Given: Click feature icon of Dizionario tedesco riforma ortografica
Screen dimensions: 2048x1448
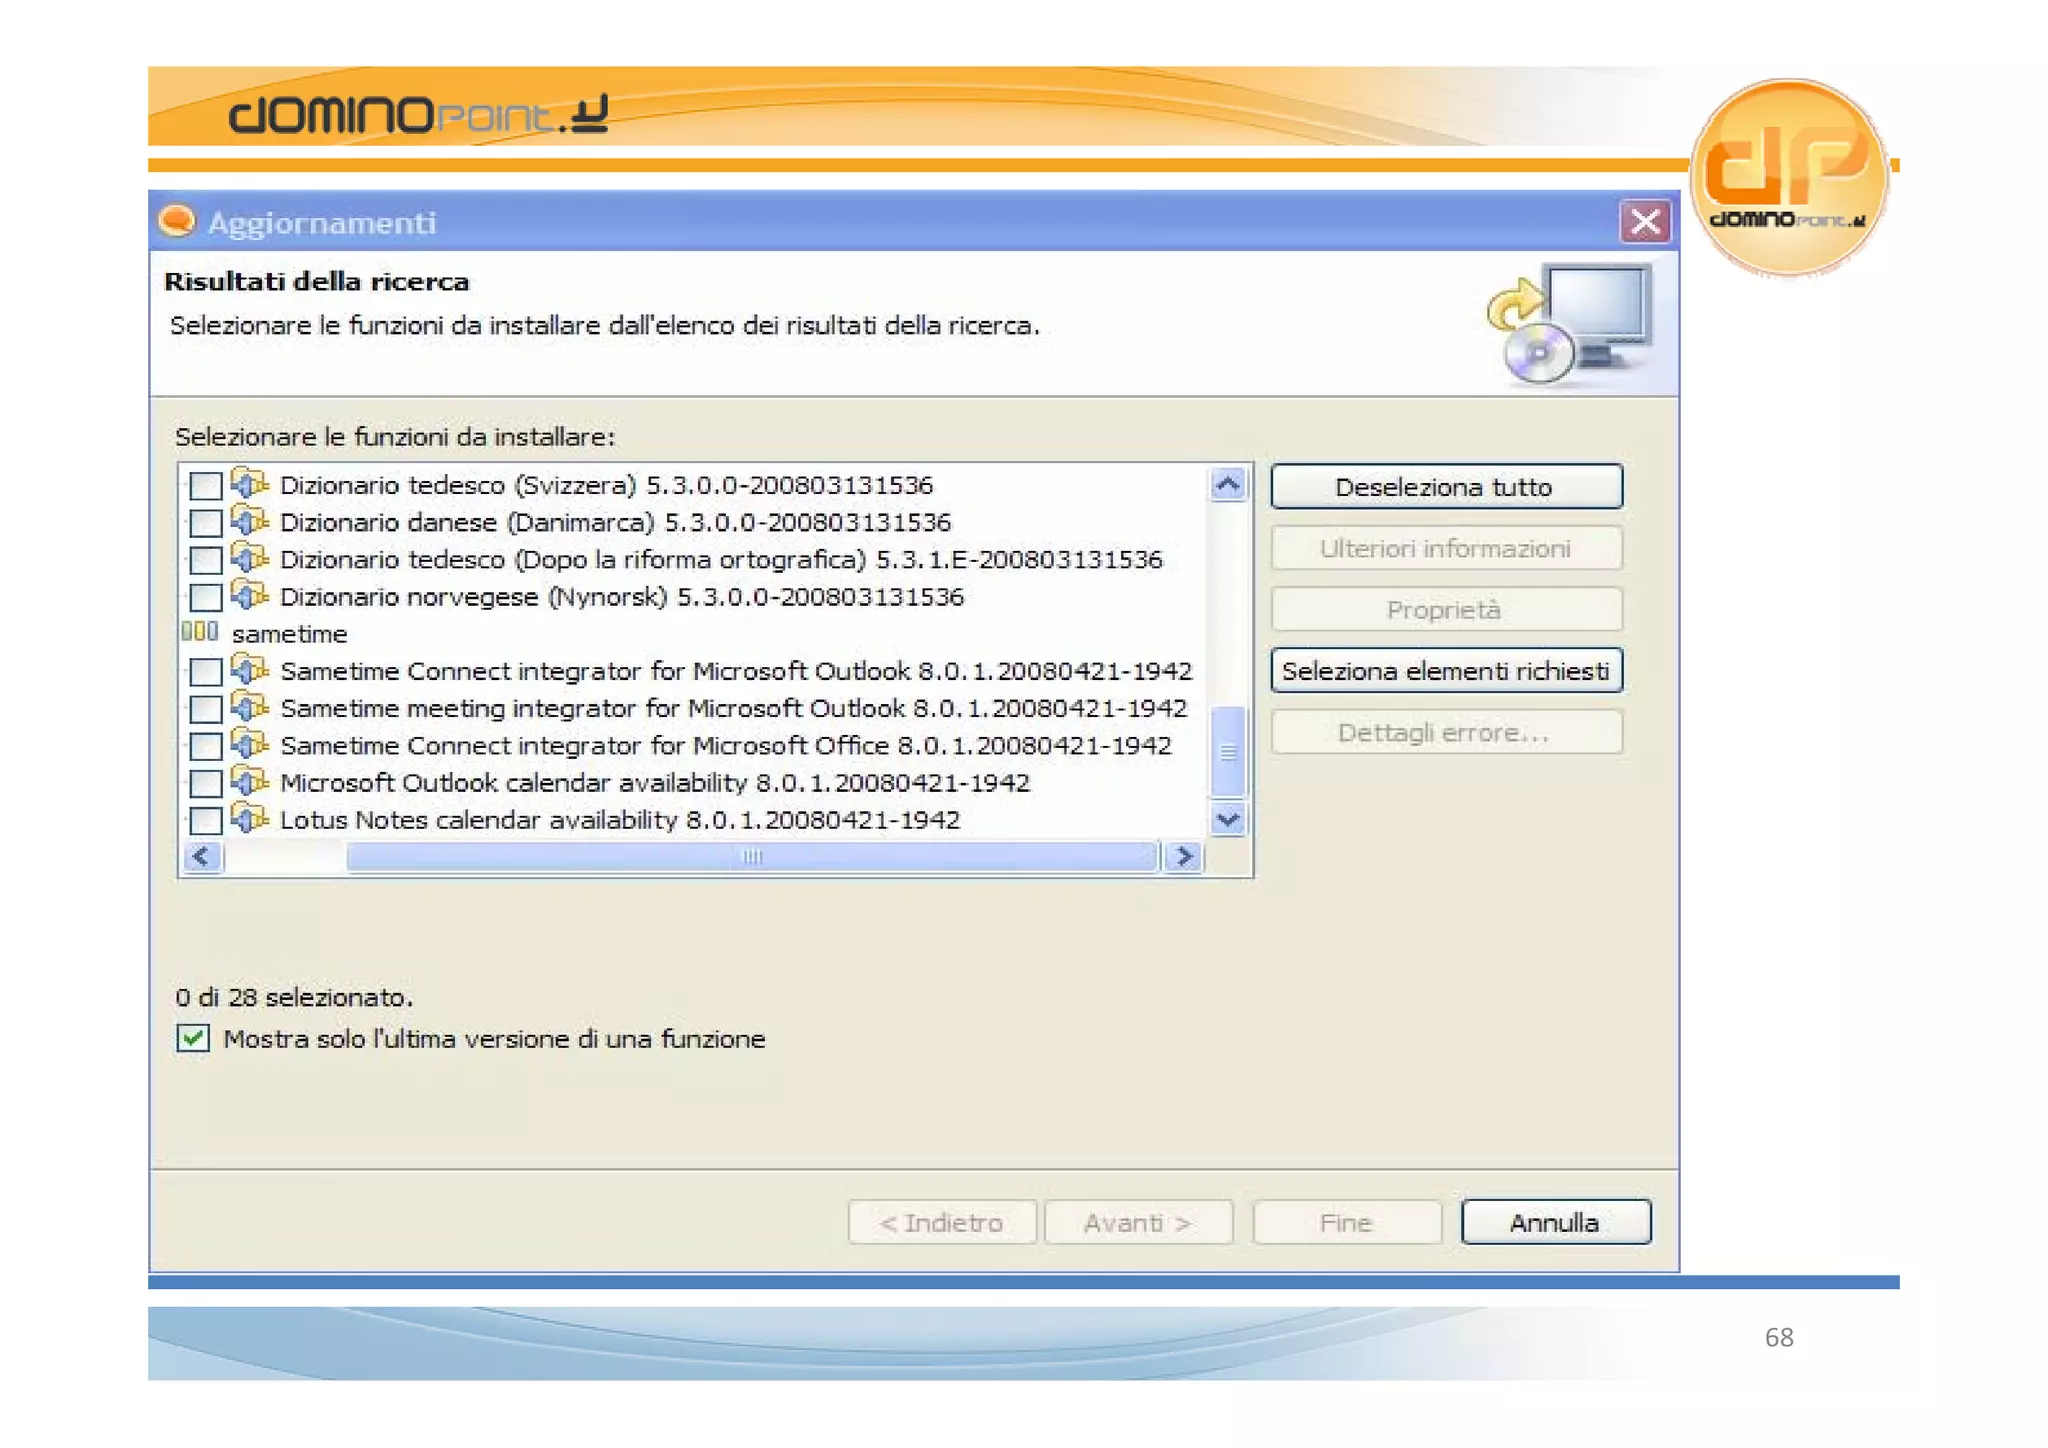Looking at the screenshot, I should (x=250, y=557).
